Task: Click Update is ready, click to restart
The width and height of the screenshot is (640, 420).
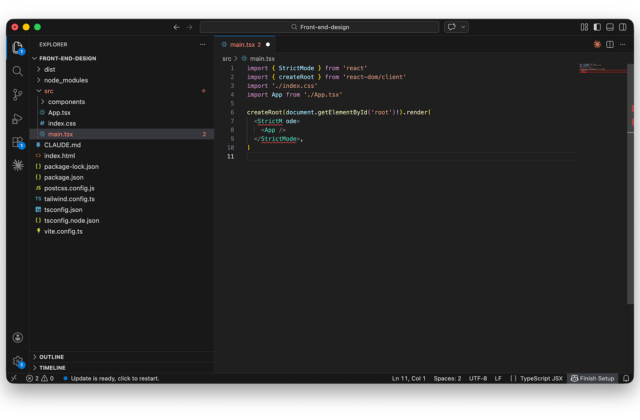Action: point(111,378)
